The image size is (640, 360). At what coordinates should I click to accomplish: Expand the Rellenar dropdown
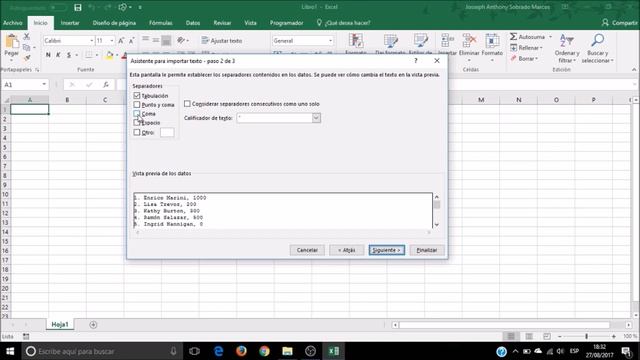point(541,48)
